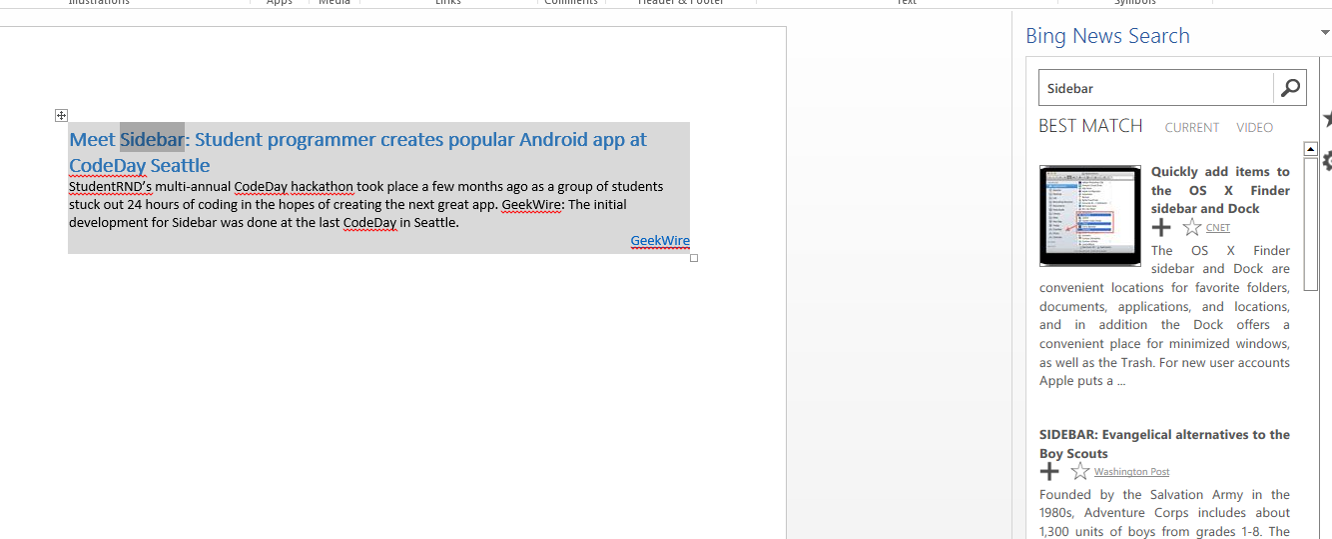The height and width of the screenshot is (539, 1332).
Task: Open the 'Meet Sidebar' headline link in document
Action: 358,152
